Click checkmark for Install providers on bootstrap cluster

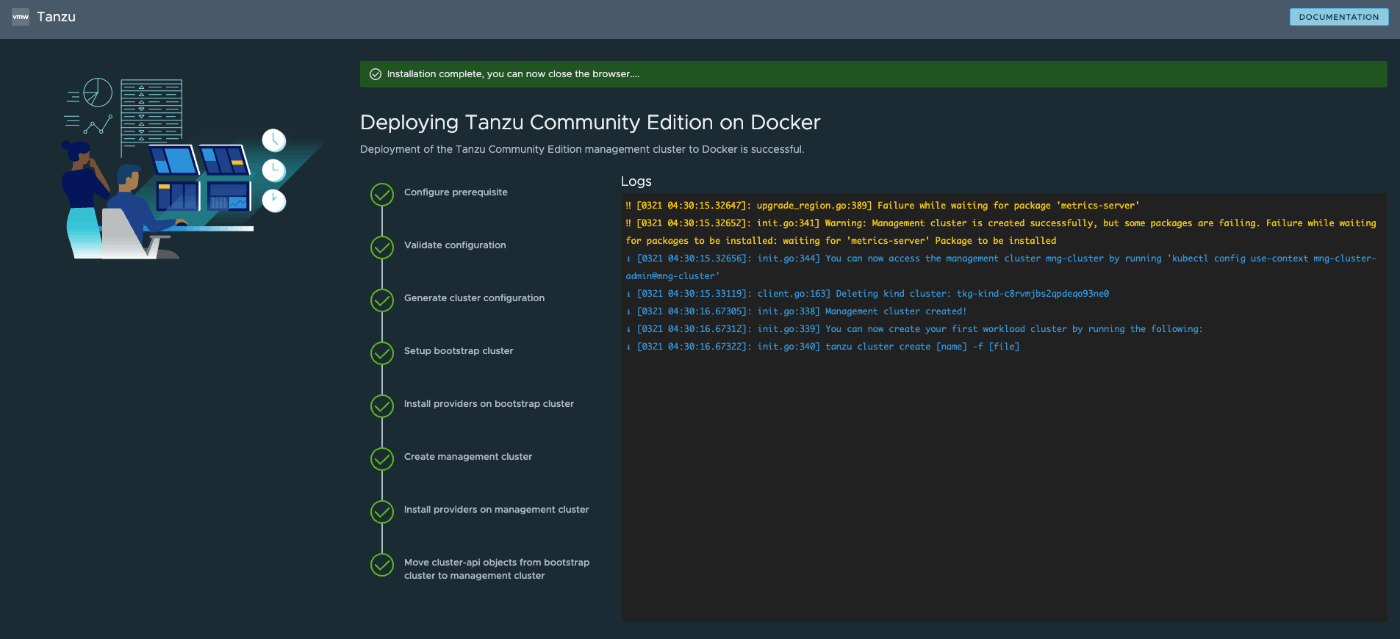point(382,406)
